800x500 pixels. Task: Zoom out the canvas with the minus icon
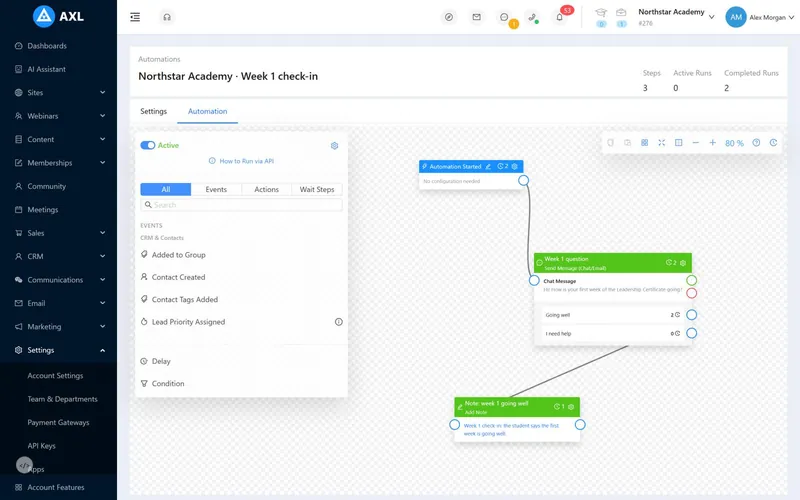click(695, 143)
